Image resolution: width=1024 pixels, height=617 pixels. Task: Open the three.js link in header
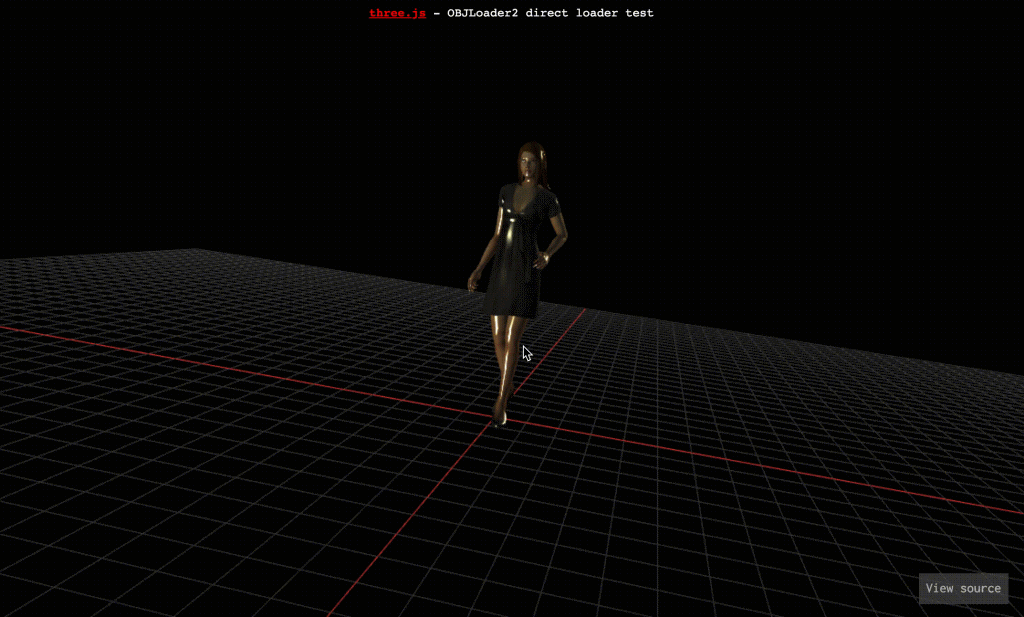coord(397,13)
